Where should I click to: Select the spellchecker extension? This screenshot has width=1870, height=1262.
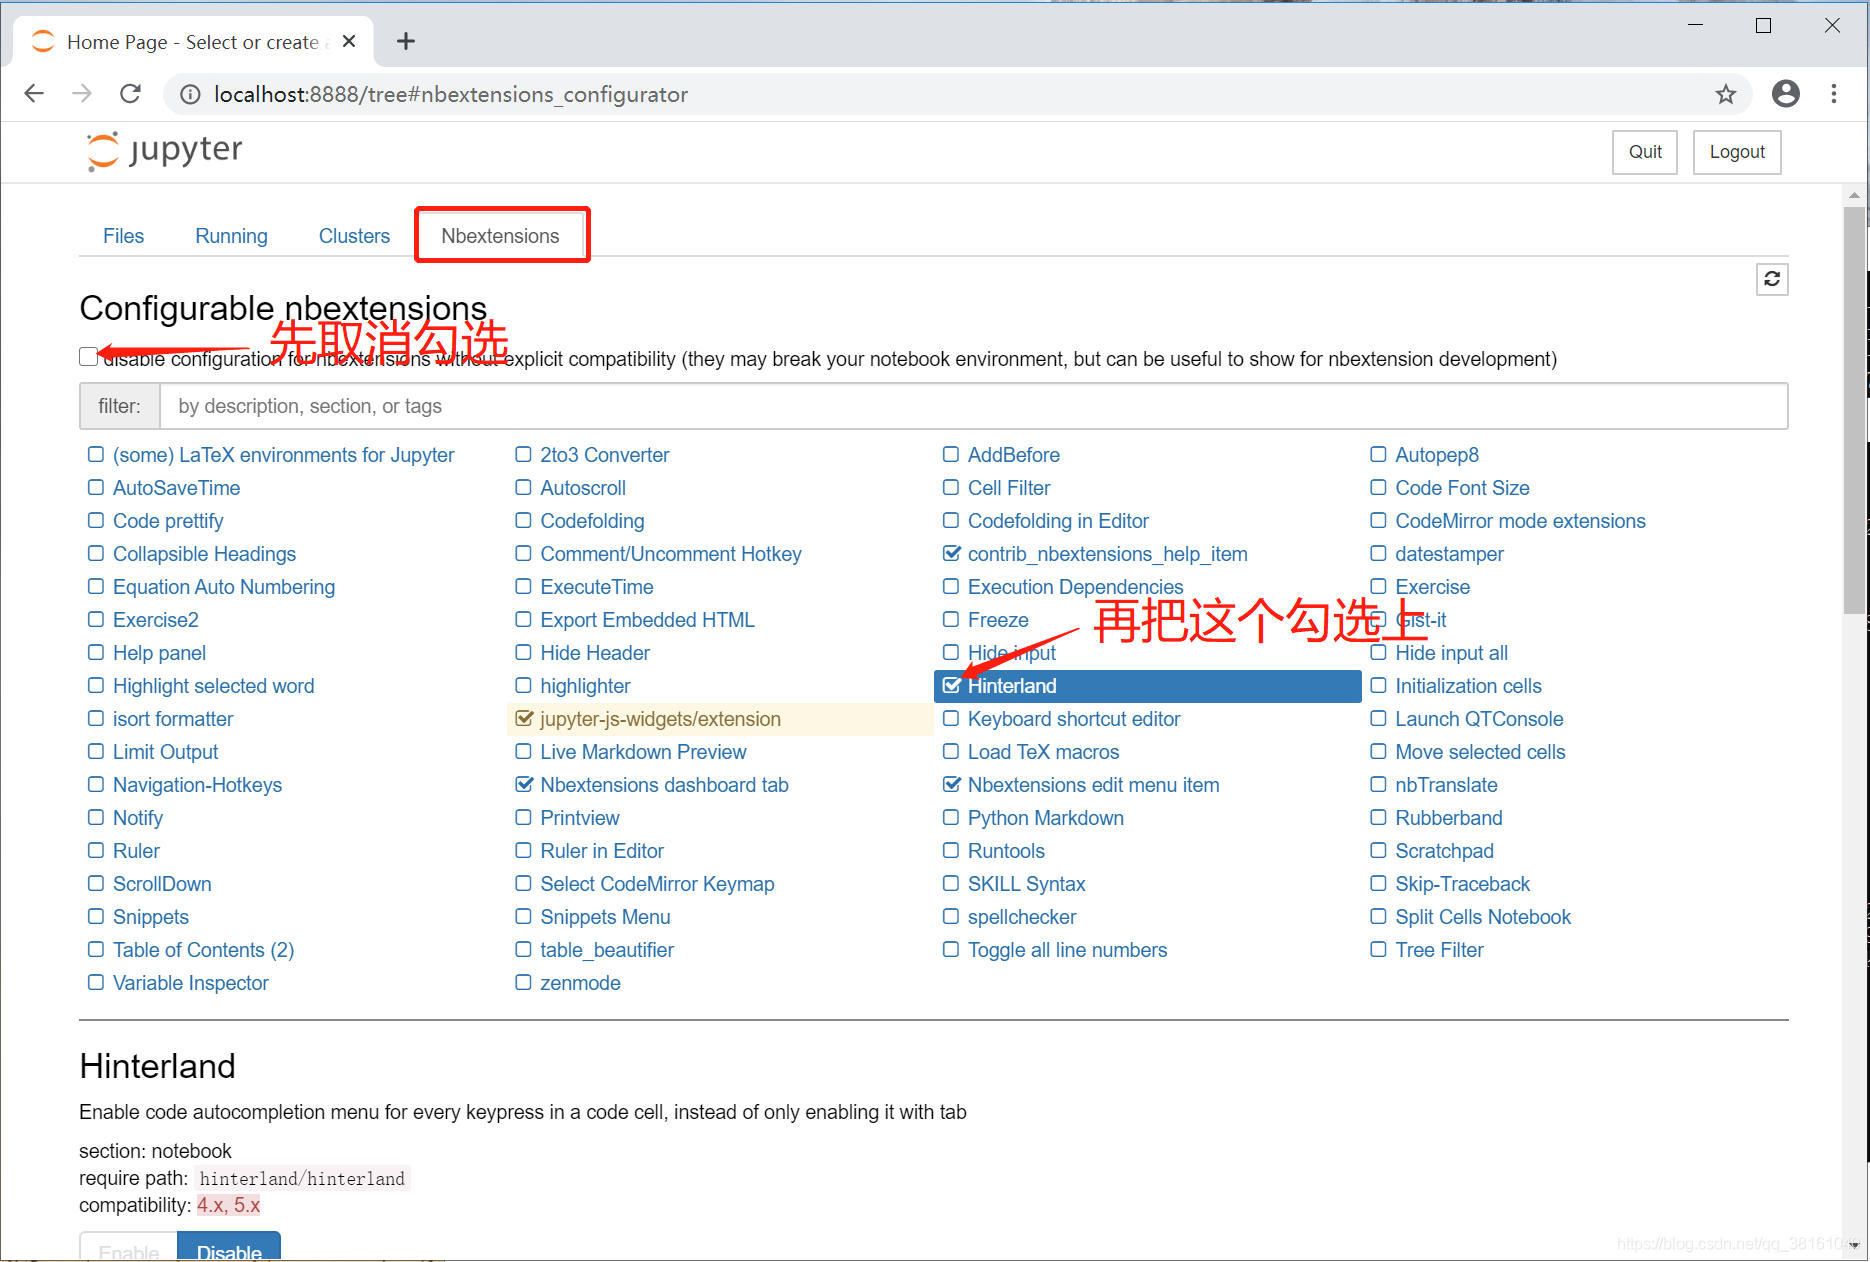[1022, 917]
